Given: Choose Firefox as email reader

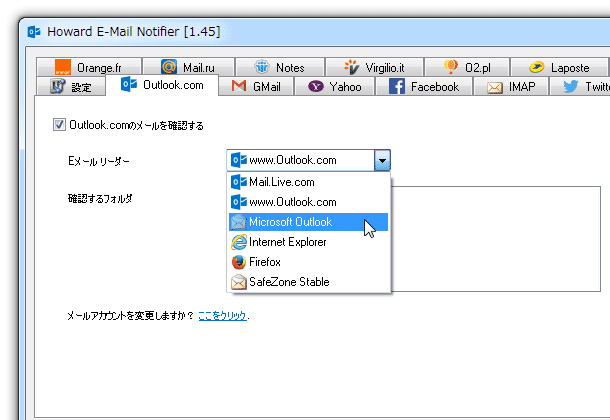Looking at the screenshot, I should [x=309, y=262].
